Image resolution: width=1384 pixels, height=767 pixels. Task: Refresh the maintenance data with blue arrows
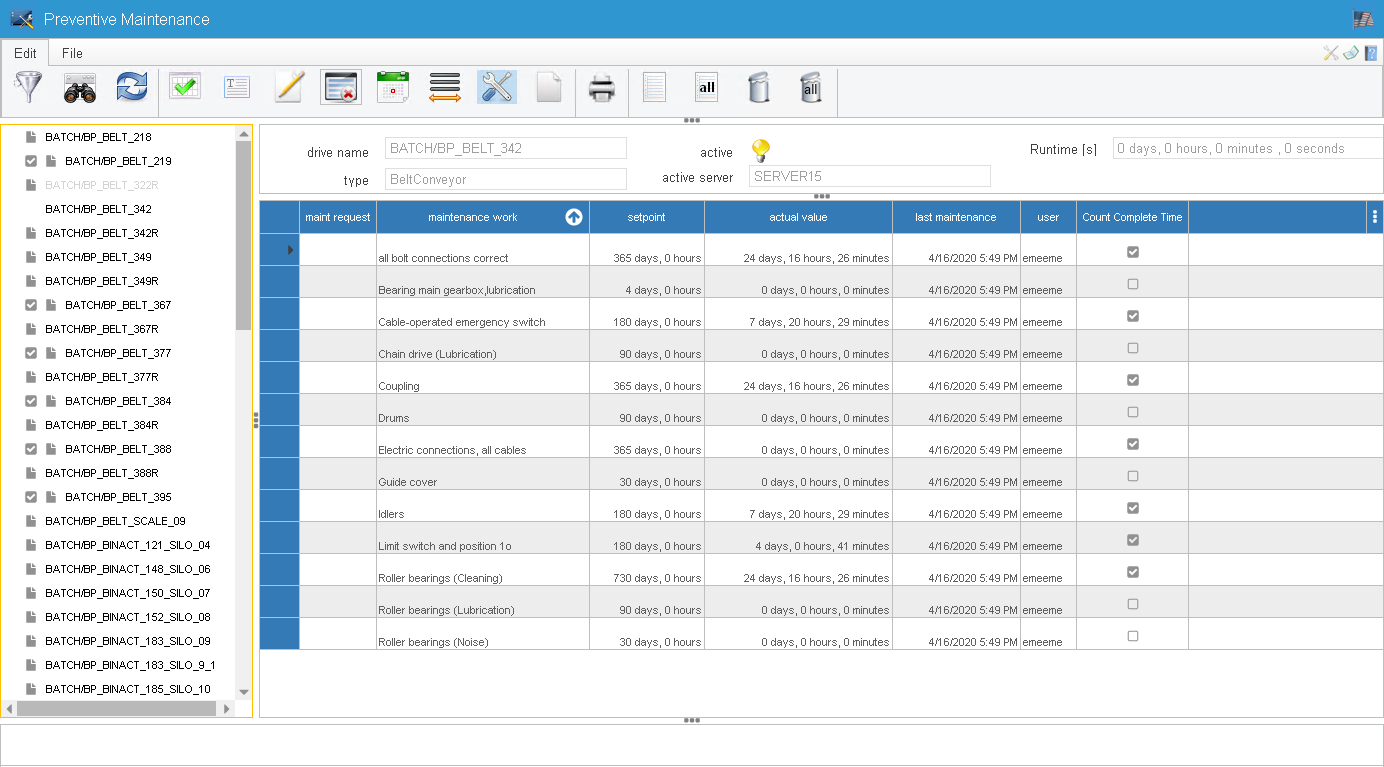[132, 87]
